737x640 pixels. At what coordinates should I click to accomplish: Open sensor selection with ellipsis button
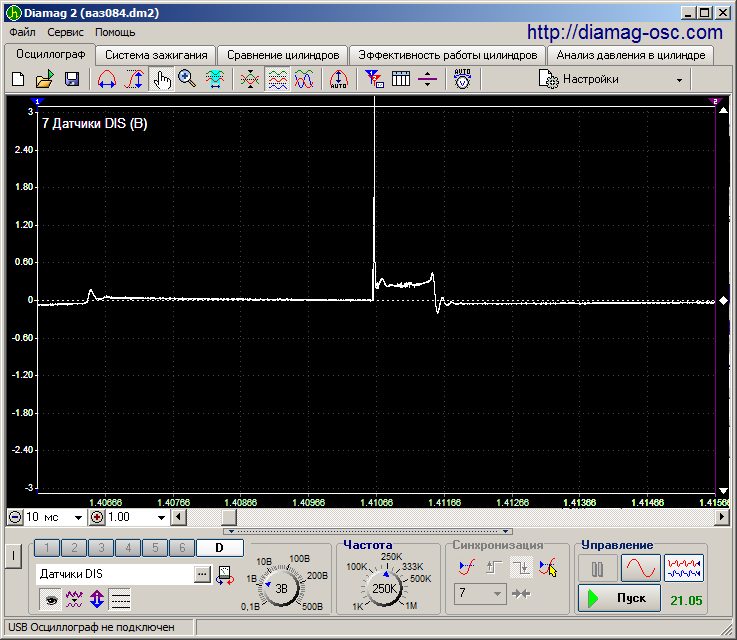[203, 574]
